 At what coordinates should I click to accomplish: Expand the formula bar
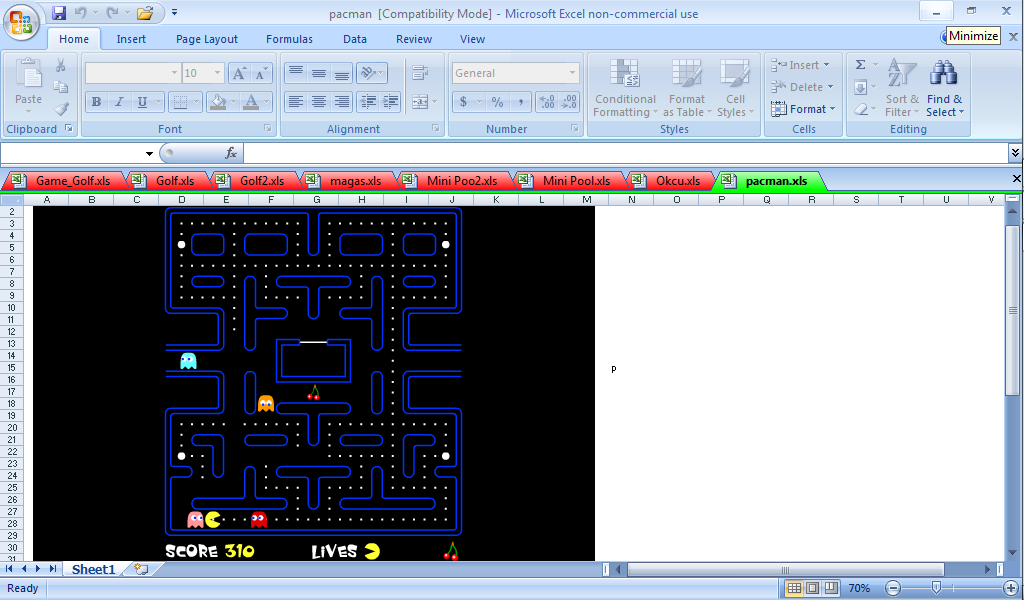(x=1015, y=153)
